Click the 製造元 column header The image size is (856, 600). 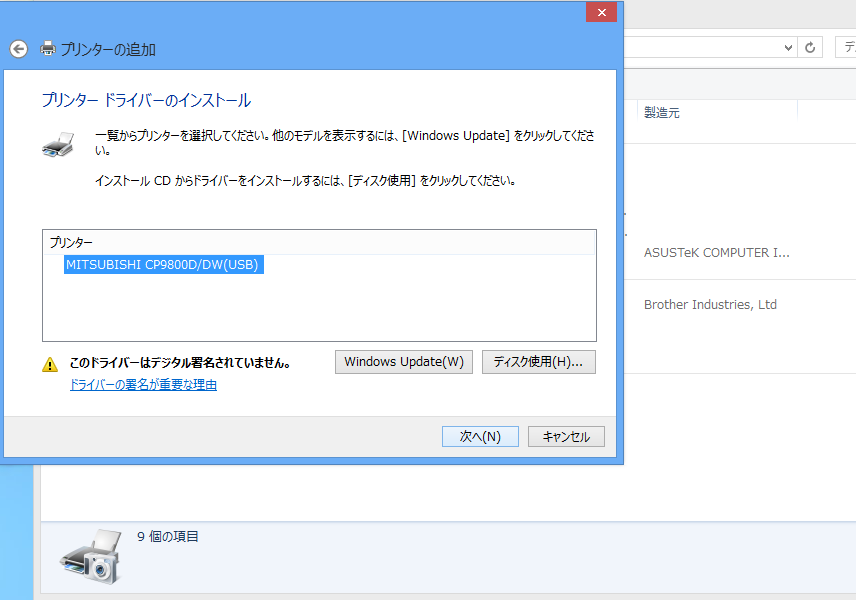coord(717,112)
